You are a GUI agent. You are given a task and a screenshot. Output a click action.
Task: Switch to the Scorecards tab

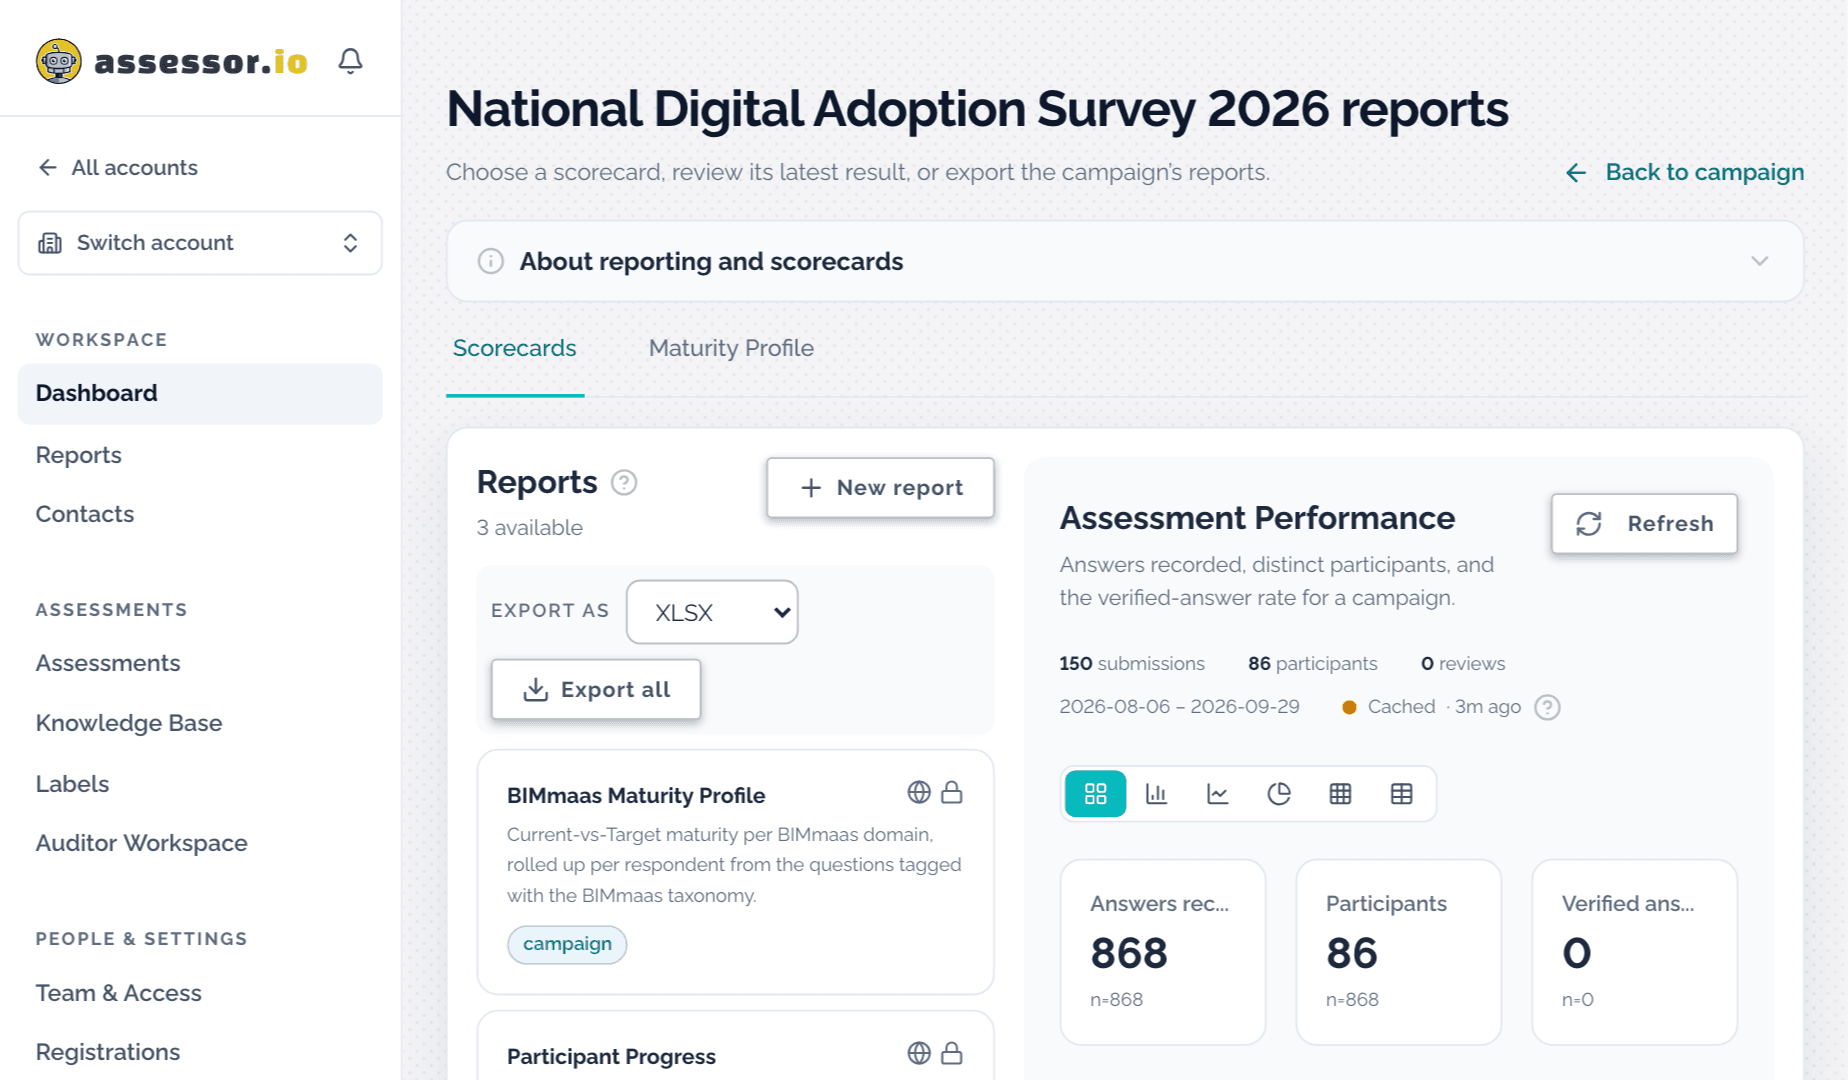coord(514,348)
